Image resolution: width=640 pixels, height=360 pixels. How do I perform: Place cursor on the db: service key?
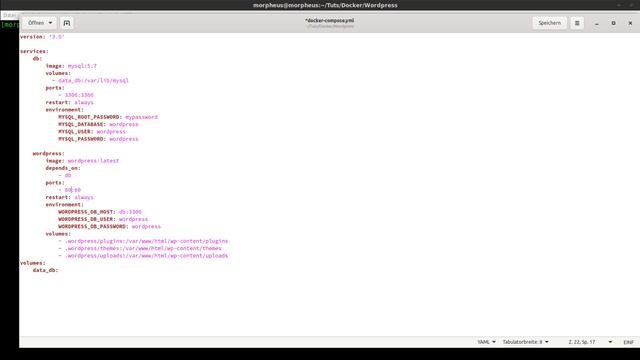38,59
